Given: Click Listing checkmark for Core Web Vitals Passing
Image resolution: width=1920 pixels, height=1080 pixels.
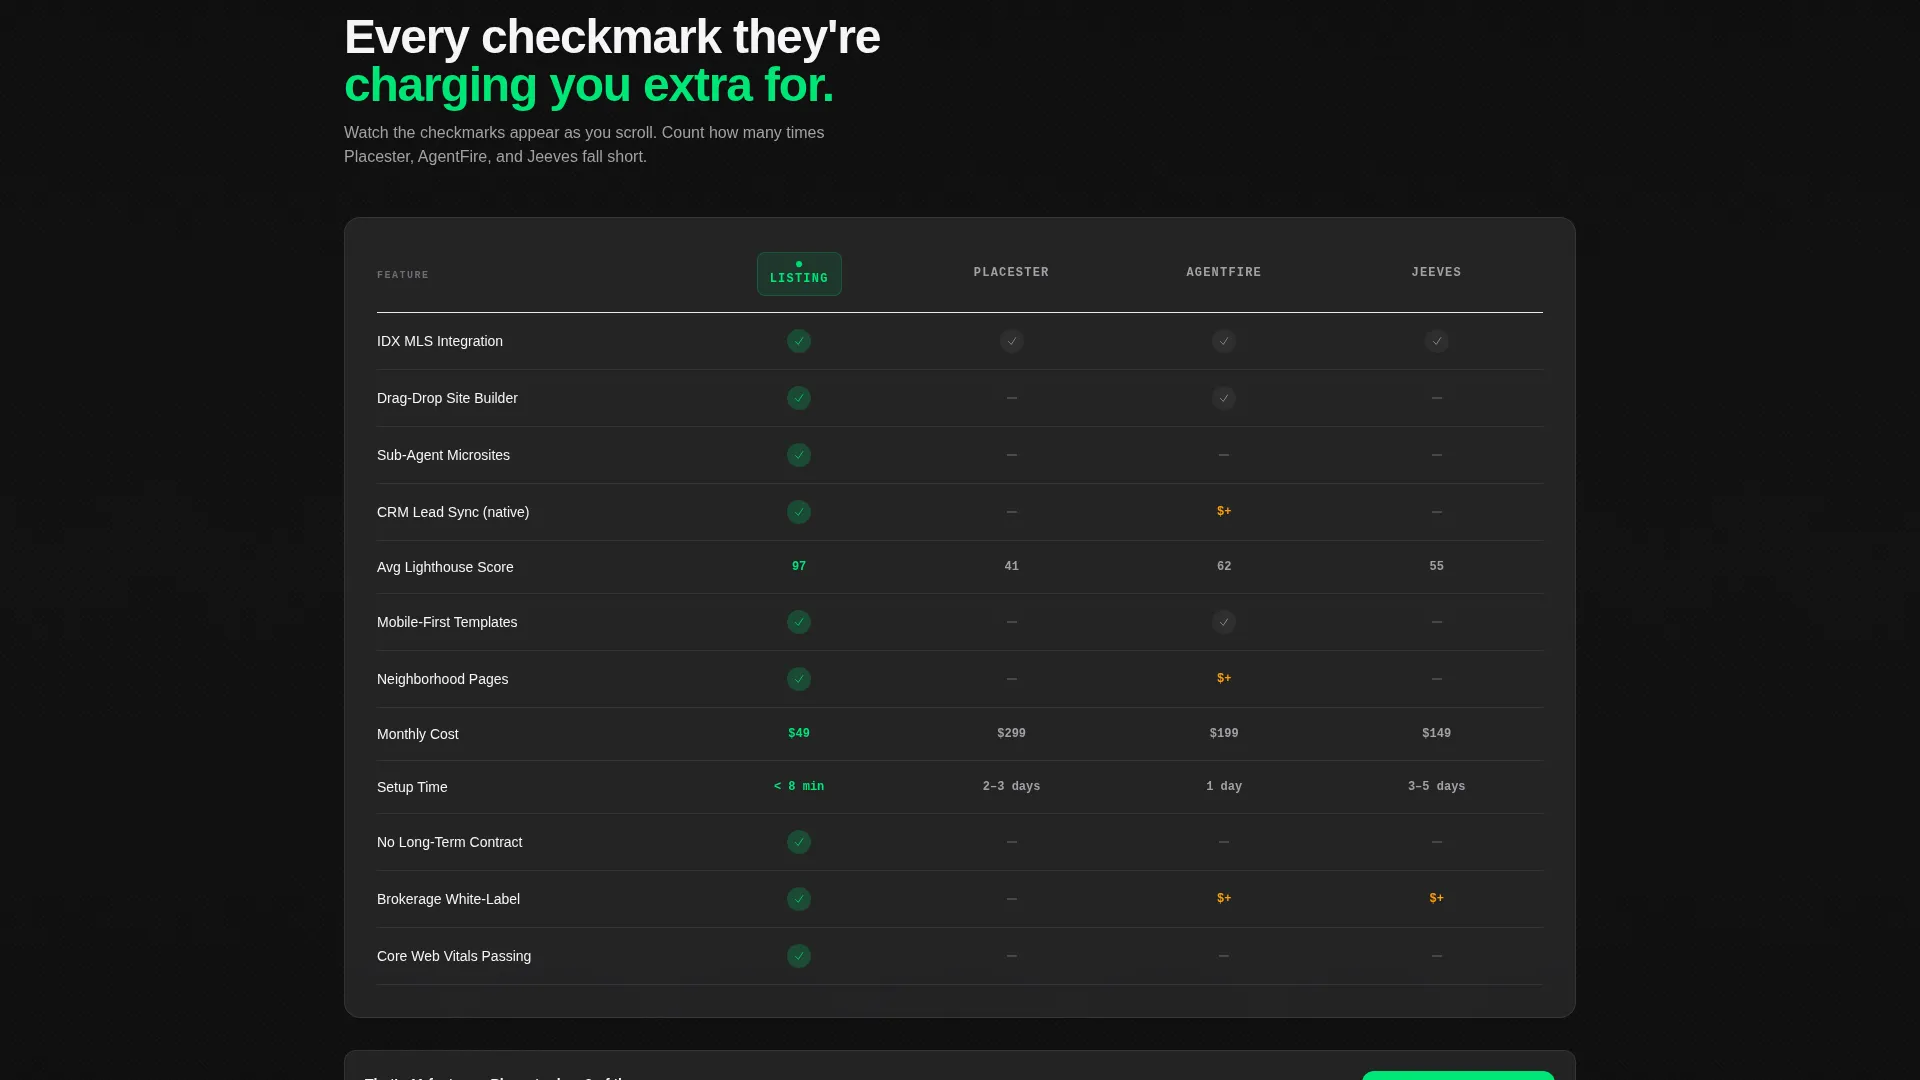Looking at the screenshot, I should point(799,956).
